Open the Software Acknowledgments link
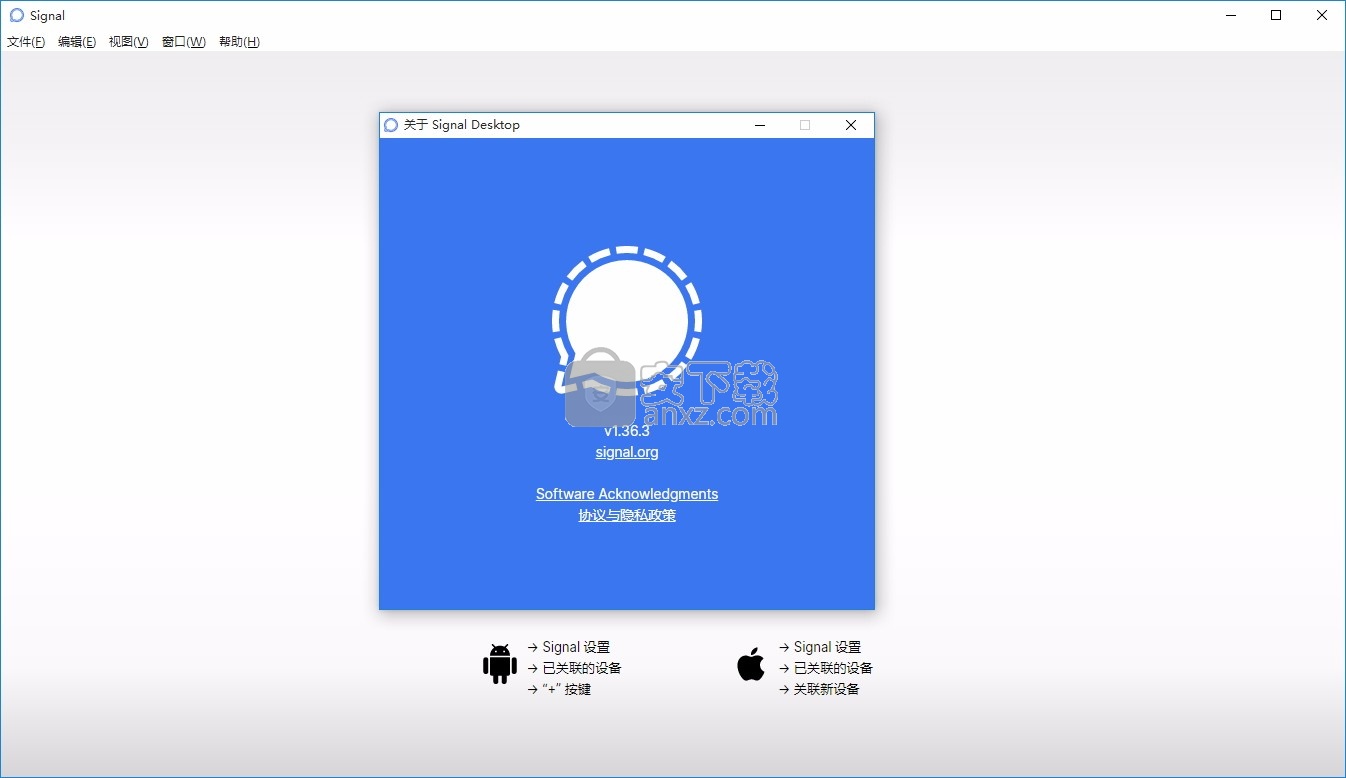 point(627,494)
